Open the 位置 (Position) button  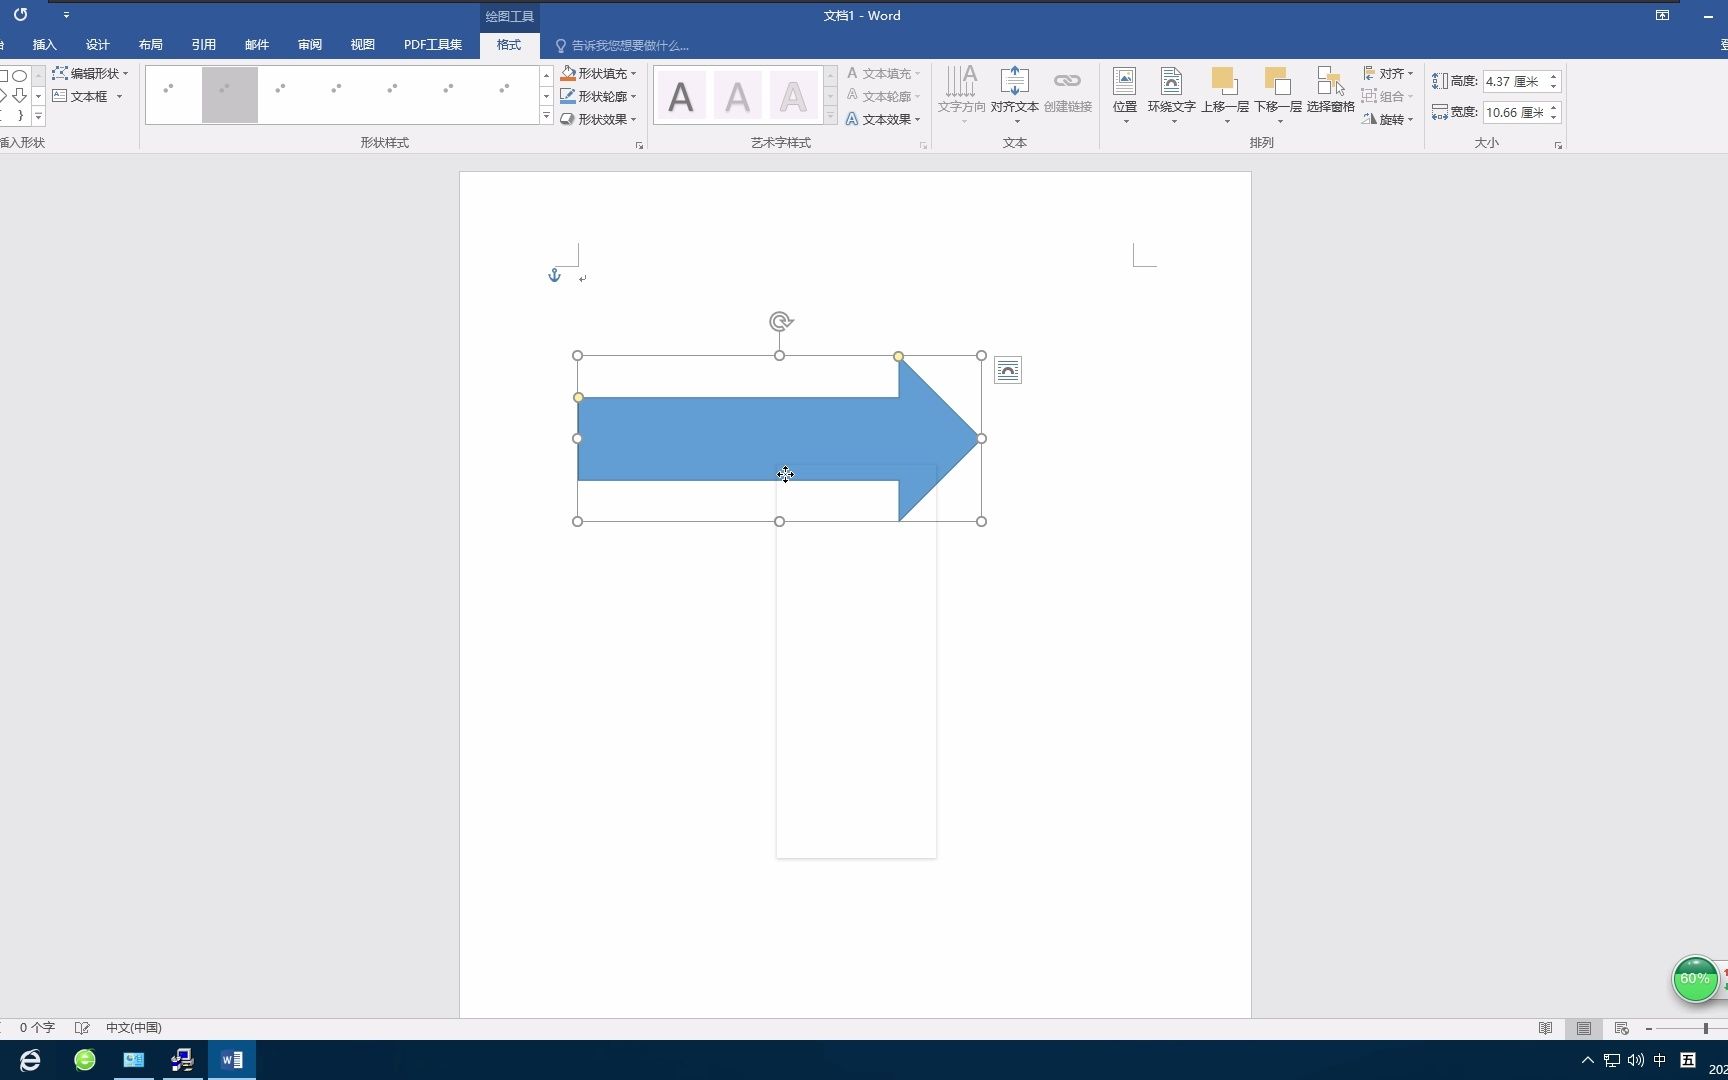[1125, 94]
